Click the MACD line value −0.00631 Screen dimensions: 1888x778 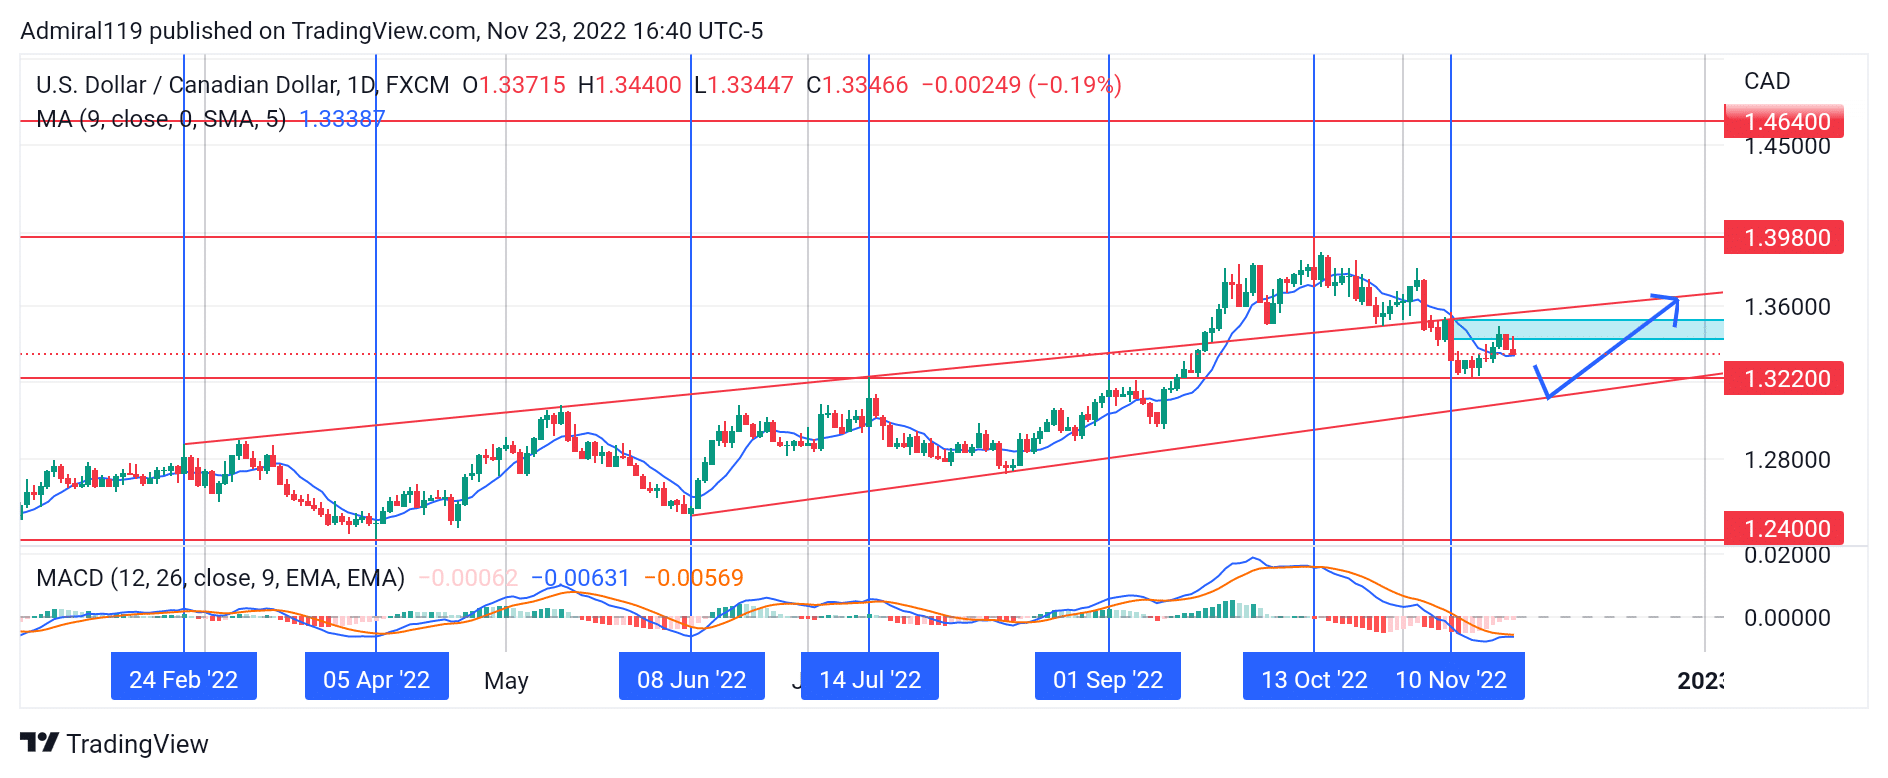(x=580, y=578)
